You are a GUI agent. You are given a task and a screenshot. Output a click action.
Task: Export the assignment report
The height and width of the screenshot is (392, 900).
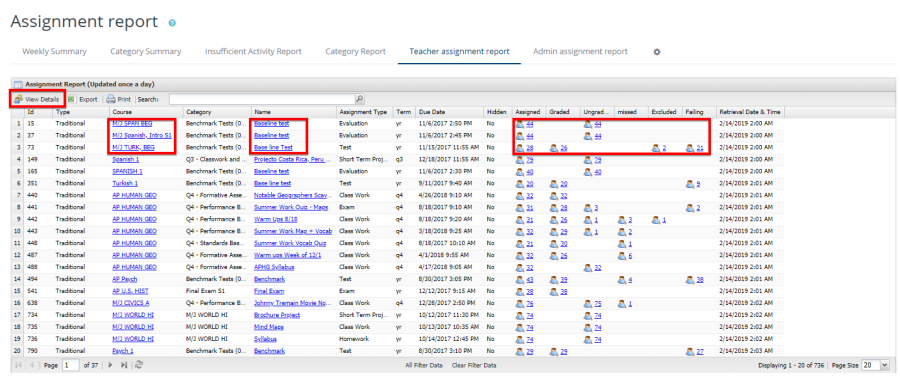tap(83, 99)
